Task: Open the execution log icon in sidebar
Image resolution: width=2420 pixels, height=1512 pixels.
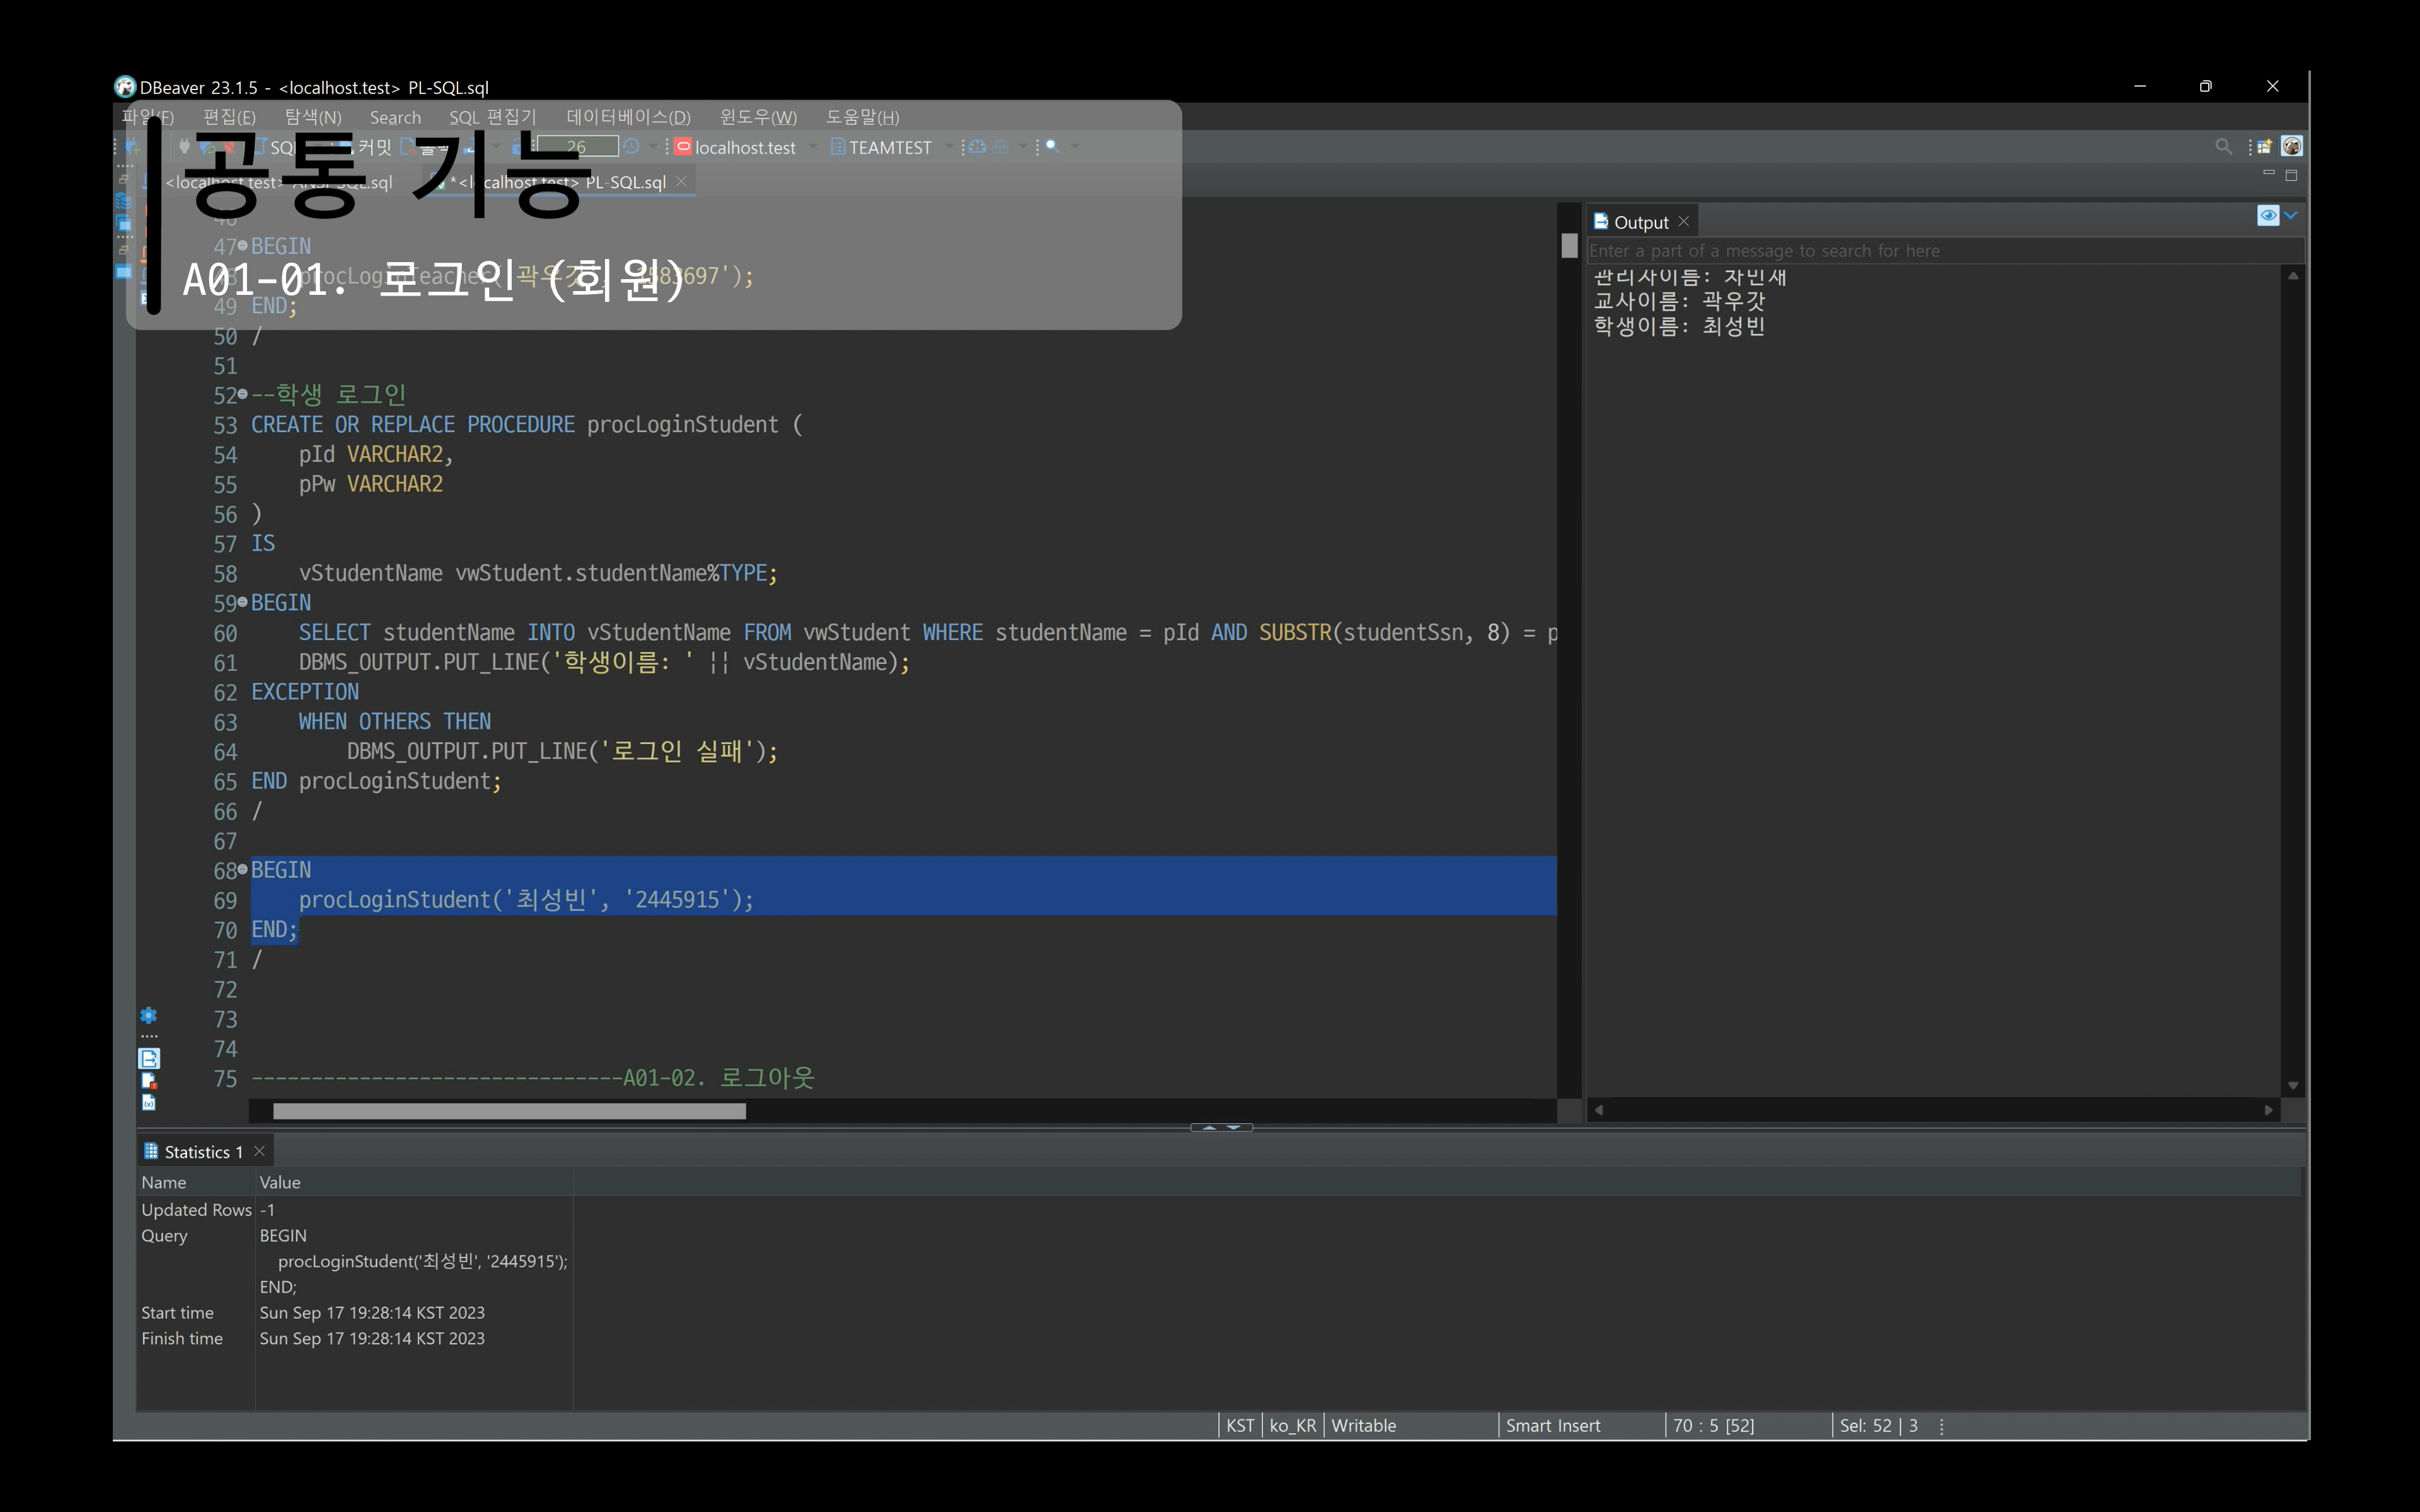Action: coord(149,1081)
